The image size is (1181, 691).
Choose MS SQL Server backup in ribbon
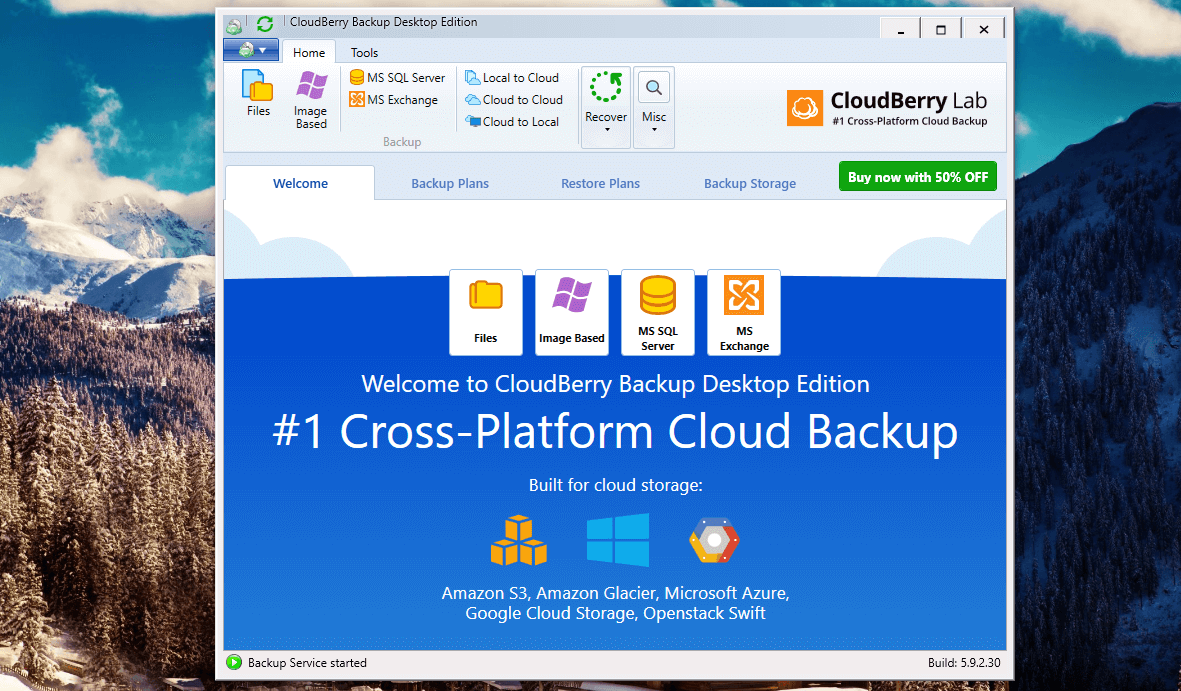[x=398, y=78]
